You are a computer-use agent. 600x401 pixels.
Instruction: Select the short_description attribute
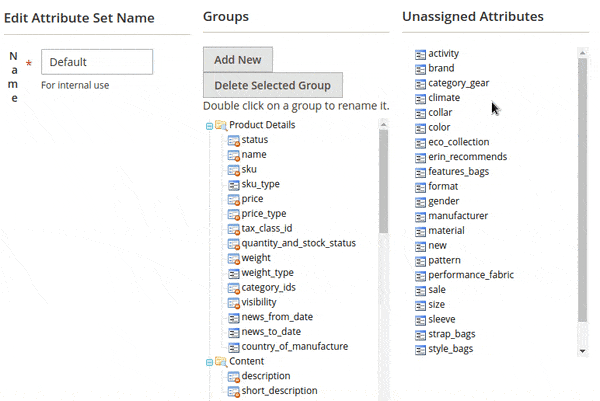click(279, 391)
